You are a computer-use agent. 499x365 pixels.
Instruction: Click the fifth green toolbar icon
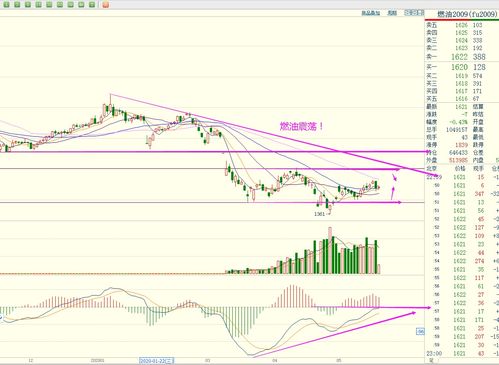(x=49, y=5)
